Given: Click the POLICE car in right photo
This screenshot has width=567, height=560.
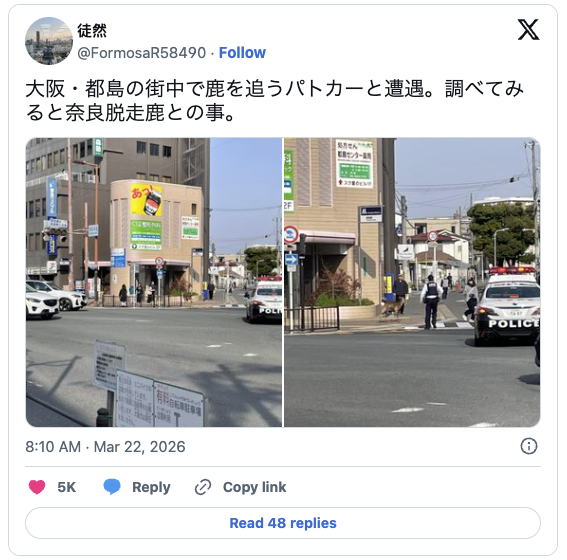Looking at the screenshot, I should click(x=508, y=306).
